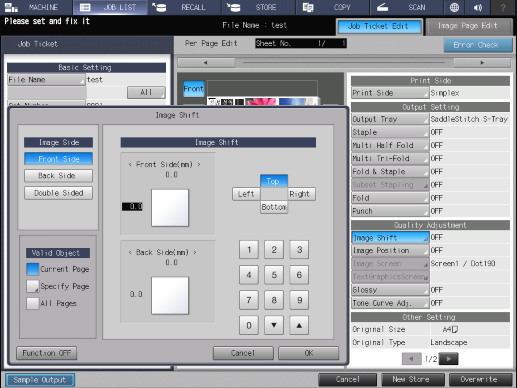
Task: Click the globe language icon
Action: pos(454,7)
